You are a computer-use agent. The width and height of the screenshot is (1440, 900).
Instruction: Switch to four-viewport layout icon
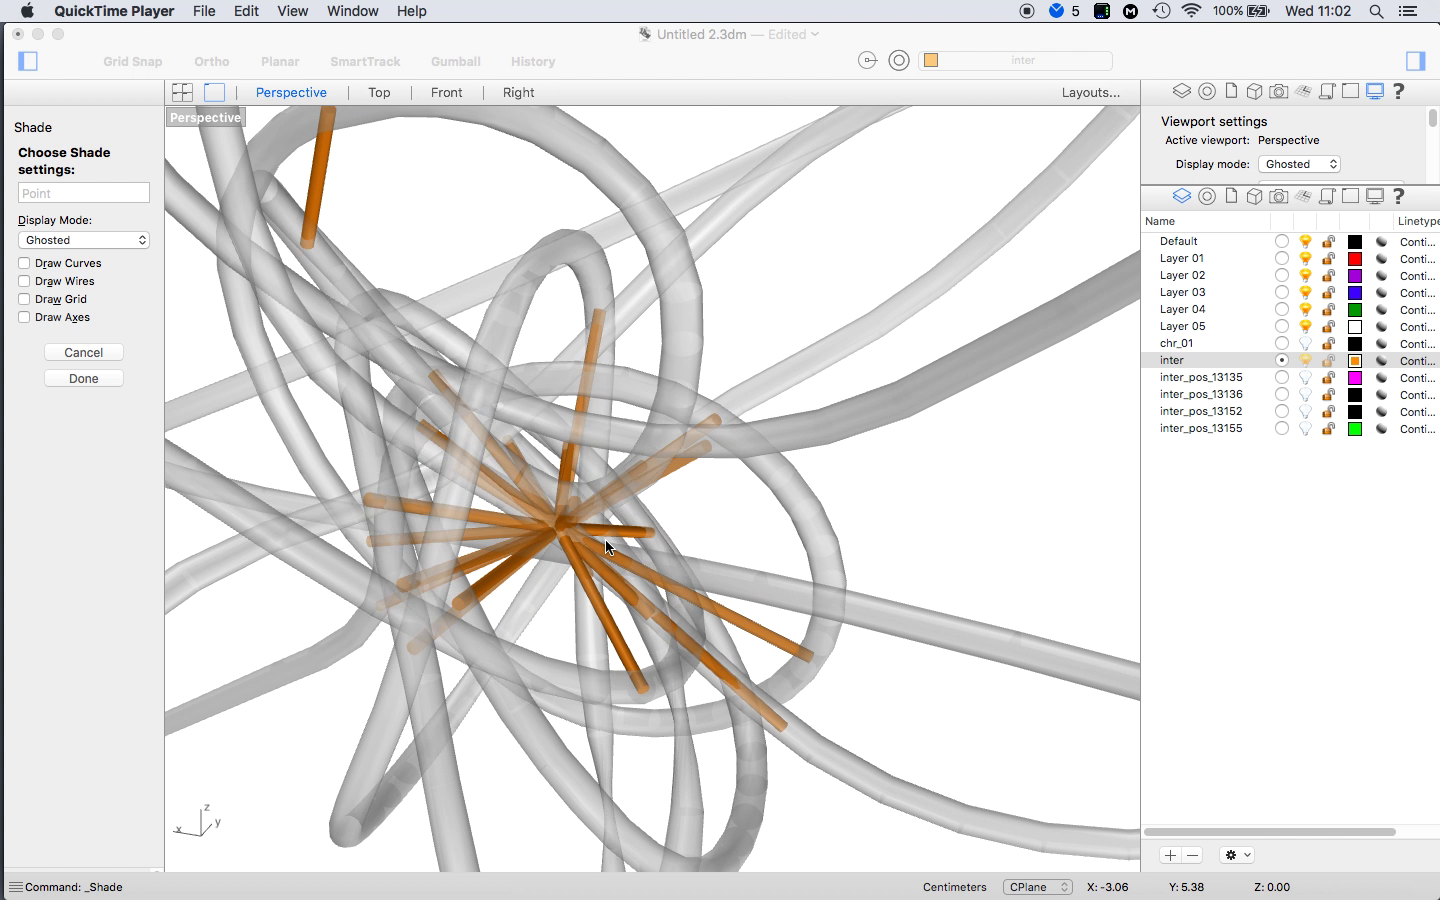click(x=182, y=92)
